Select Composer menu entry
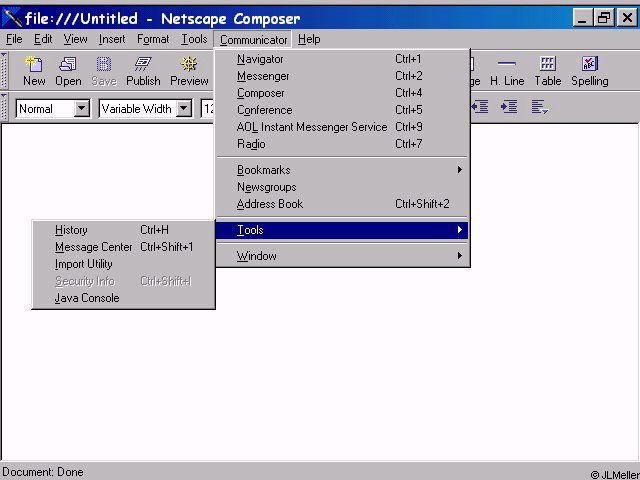Image resolution: width=640 pixels, height=480 pixels. click(342, 93)
